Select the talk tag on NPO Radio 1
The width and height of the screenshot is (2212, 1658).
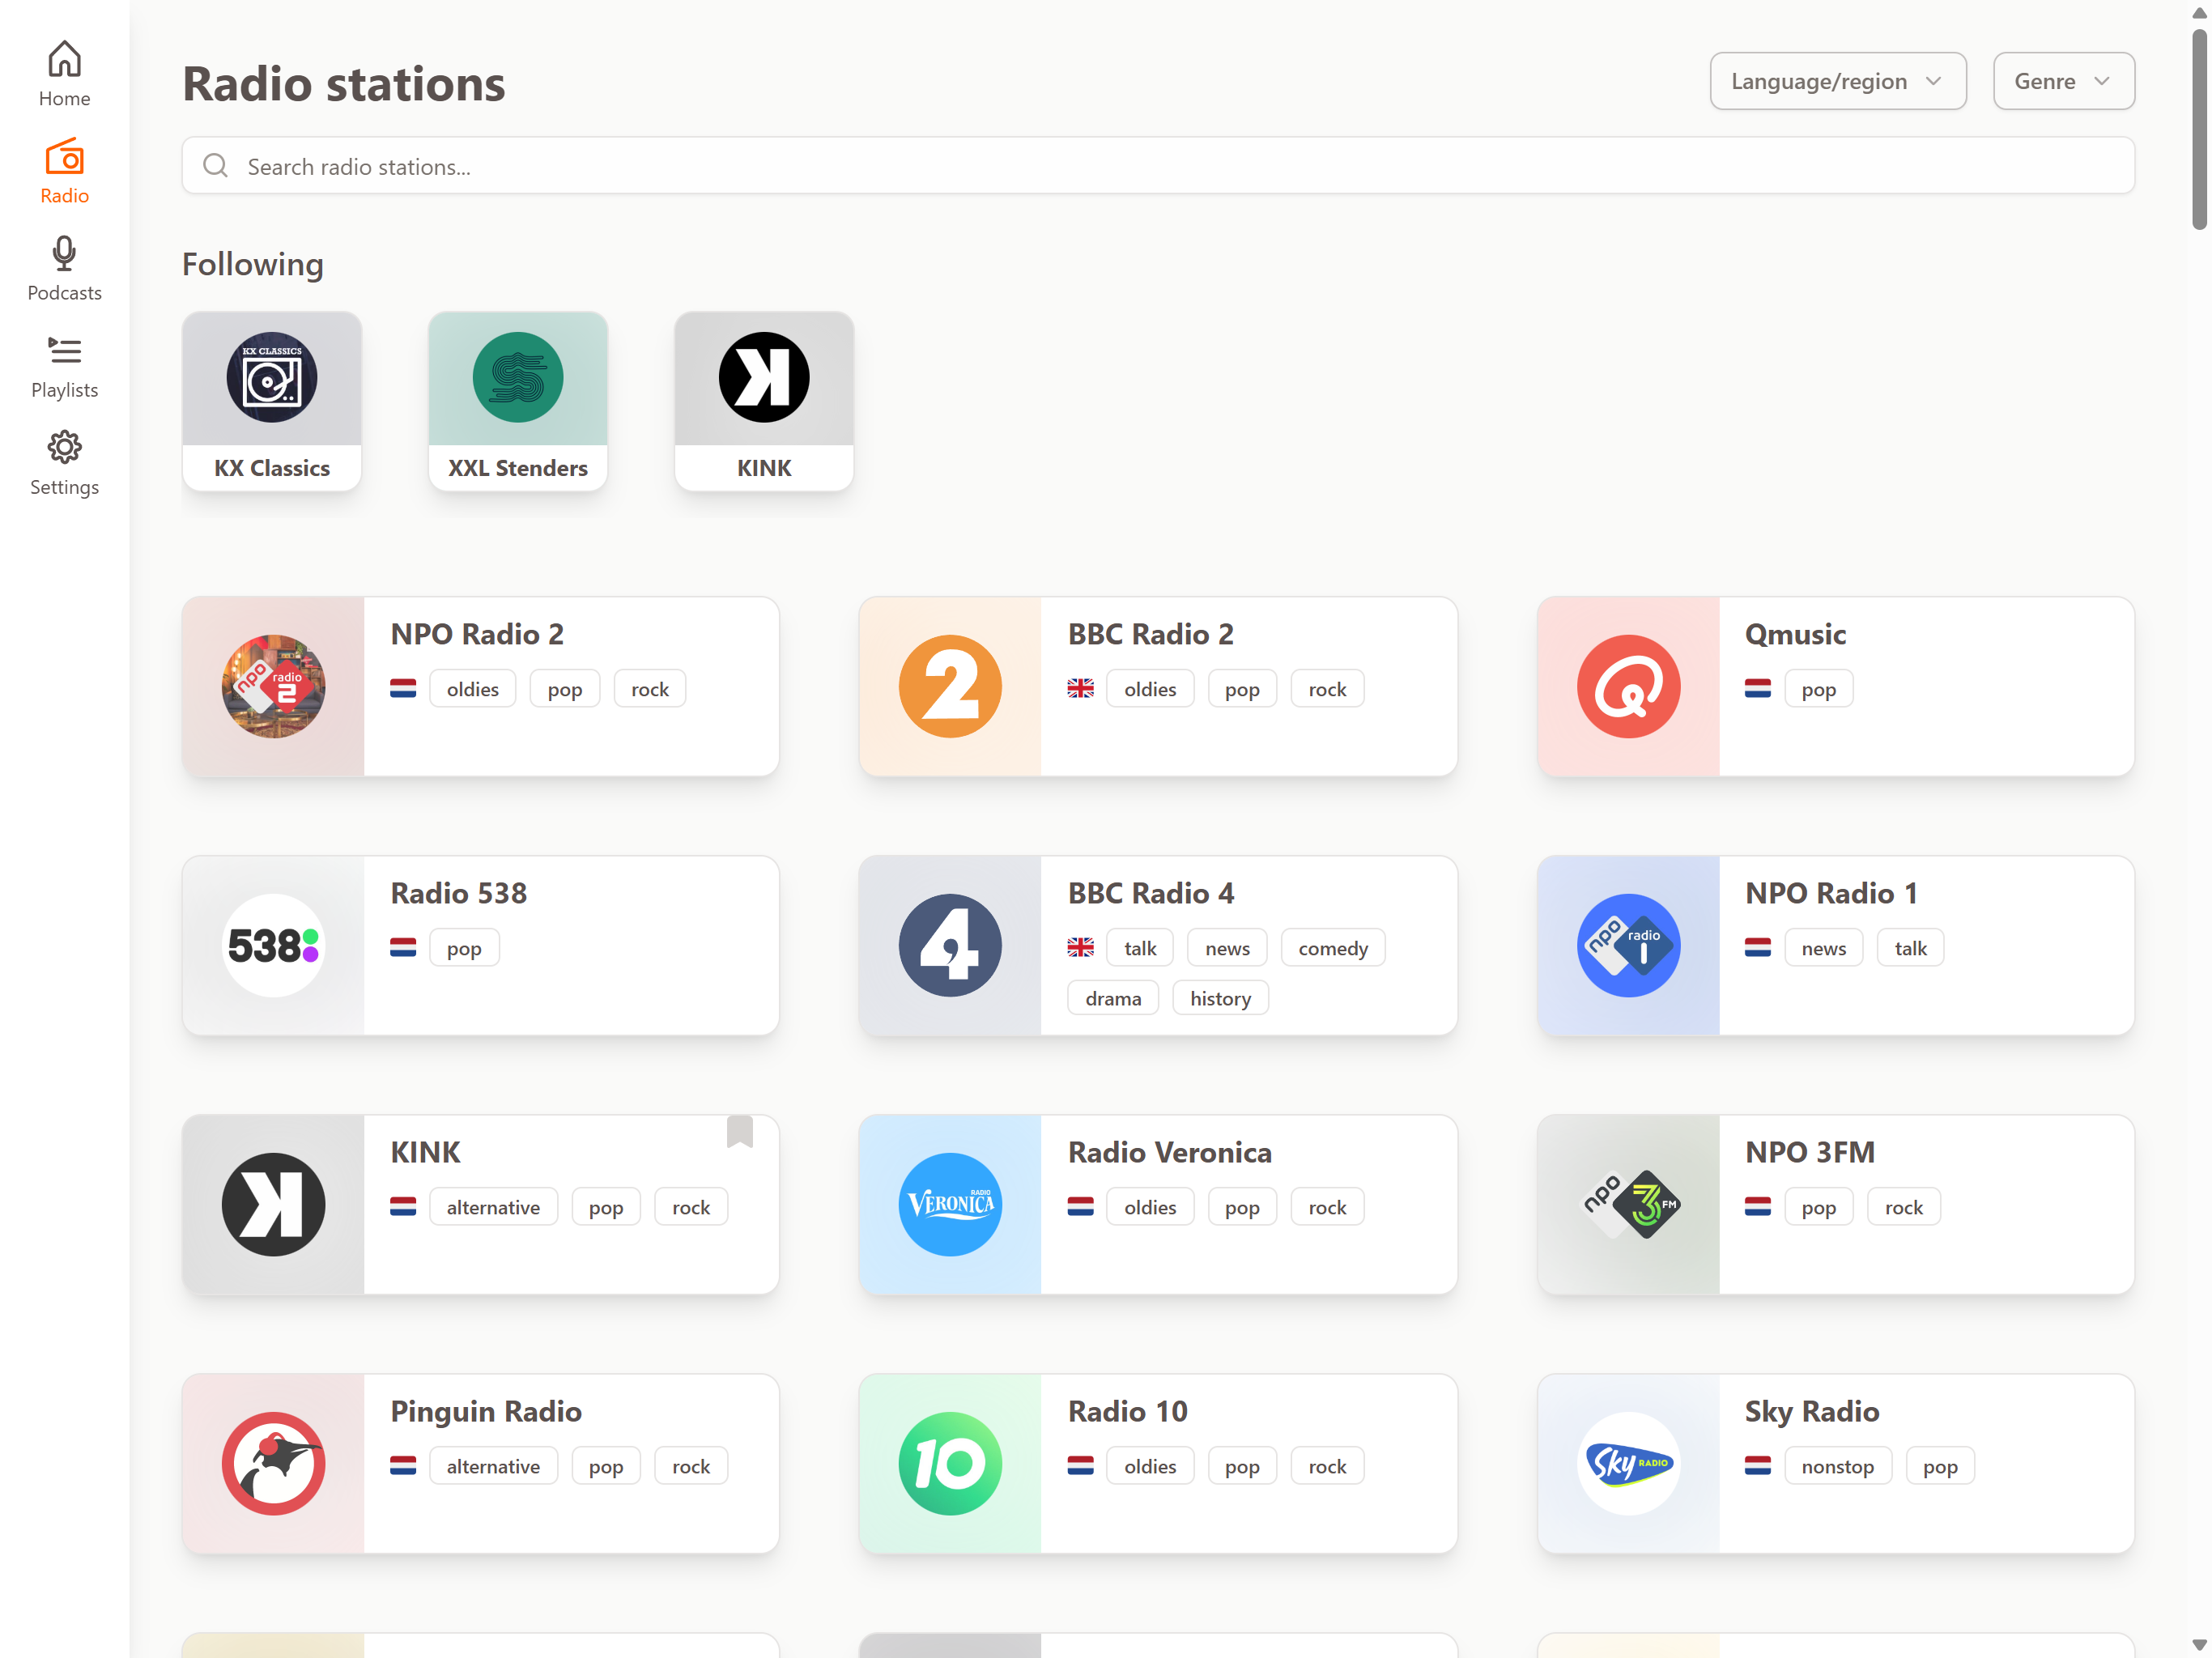tap(1910, 948)
